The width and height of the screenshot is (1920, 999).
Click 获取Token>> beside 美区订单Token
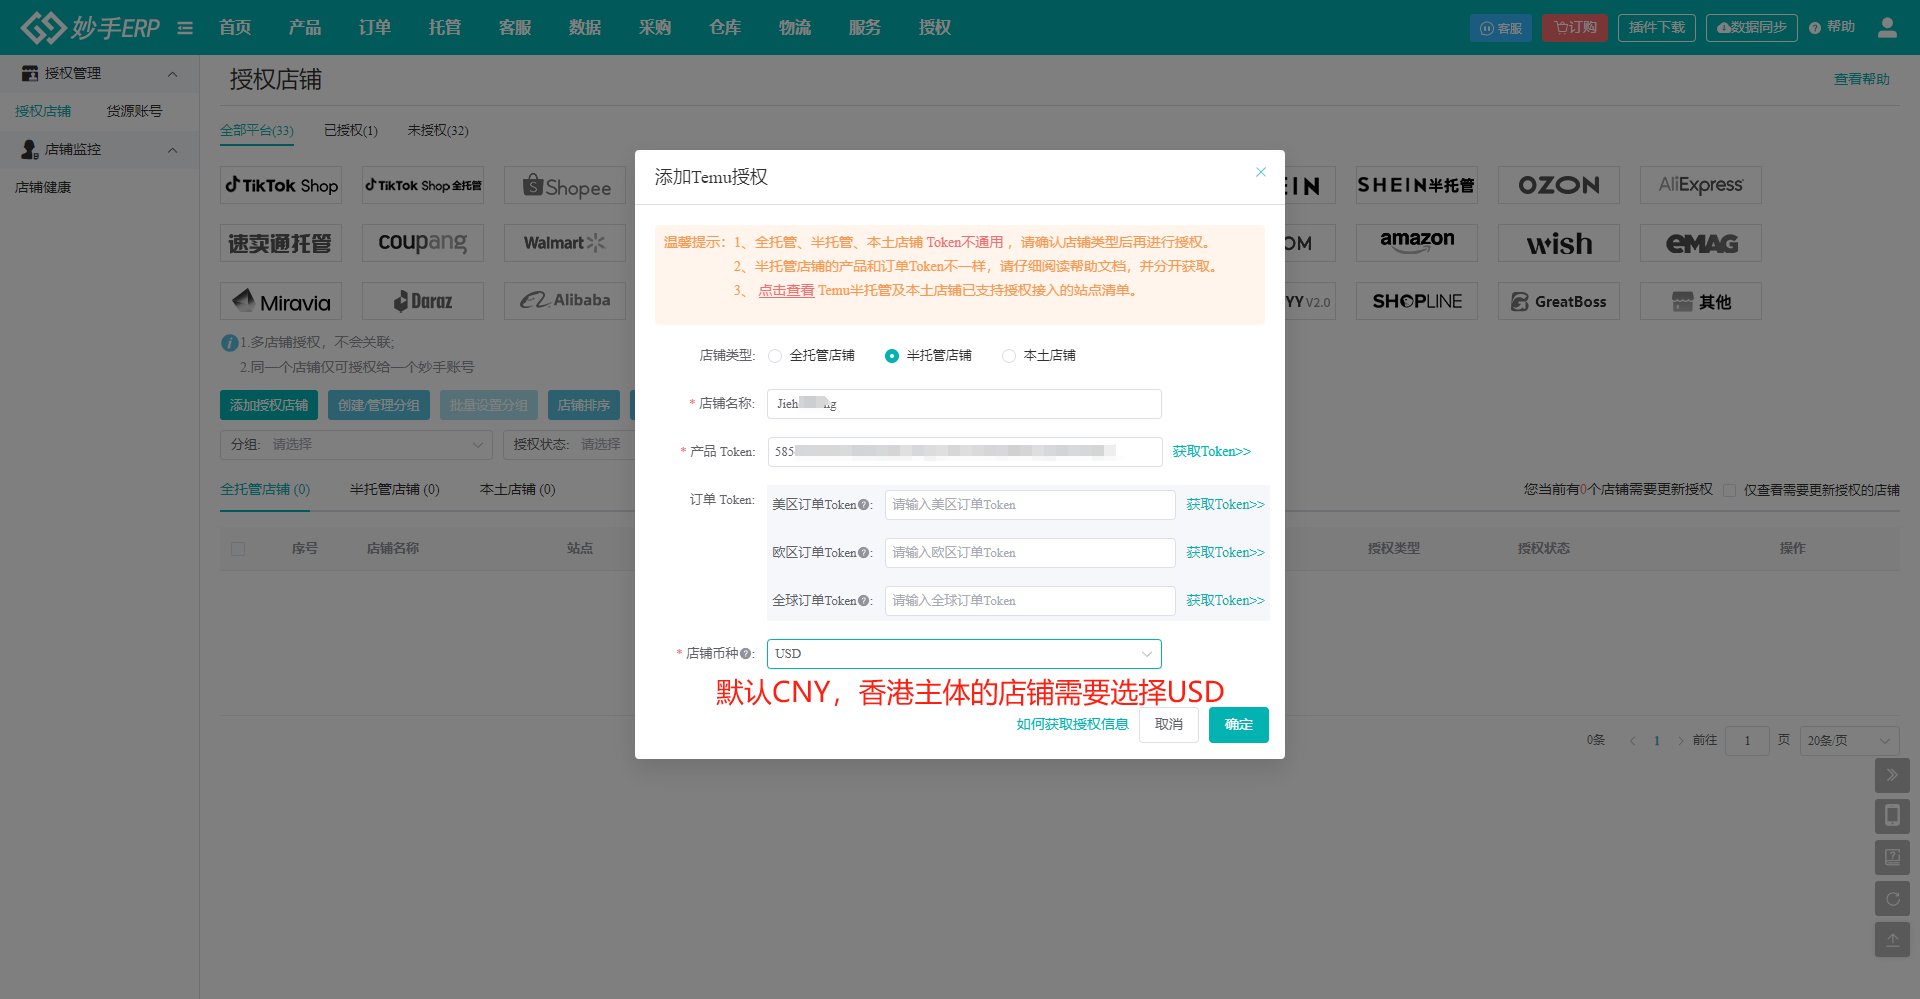pyautogui.click(x=1226, y=505)
